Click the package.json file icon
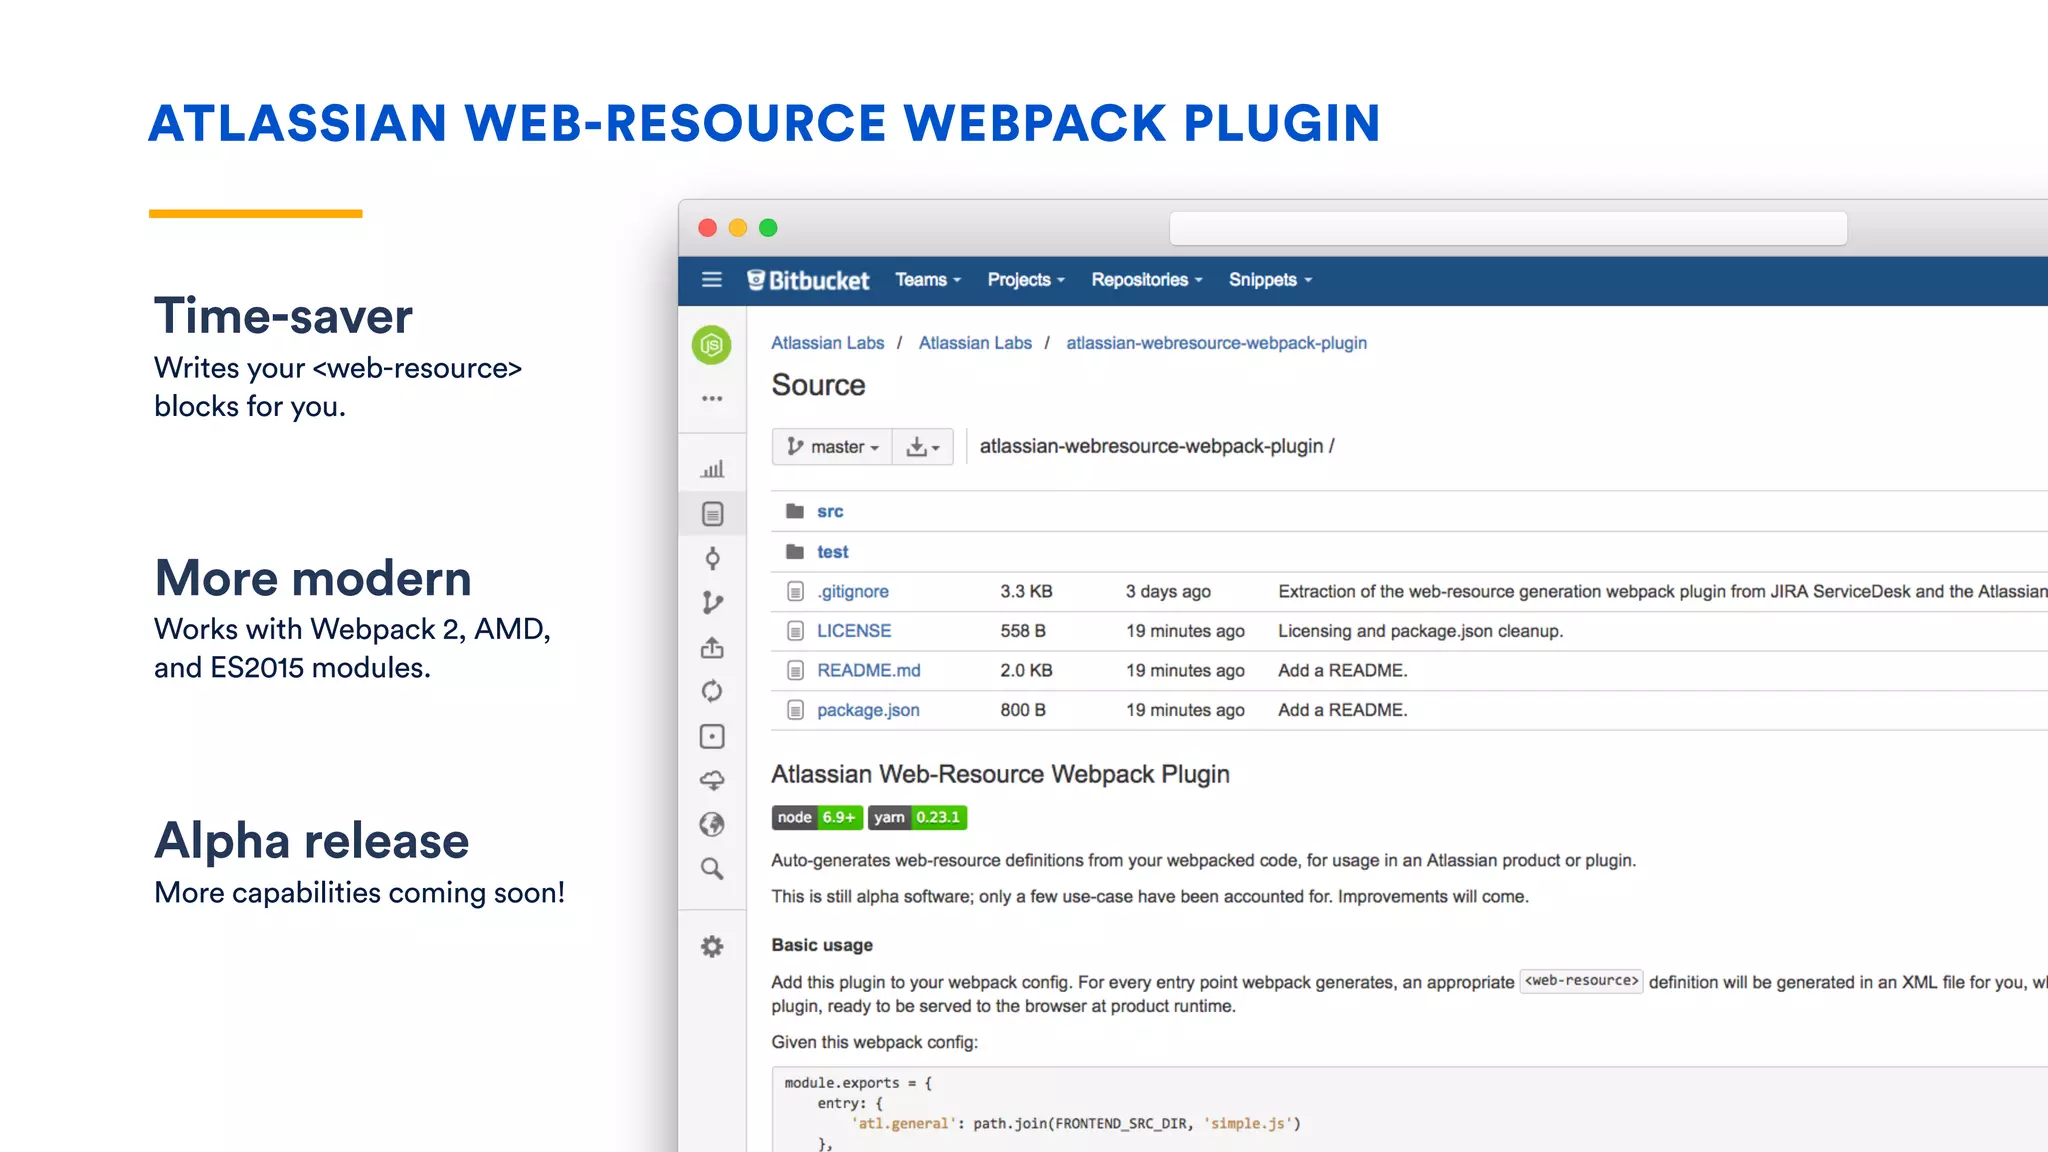2048x1152 pixels. point(795,710)
